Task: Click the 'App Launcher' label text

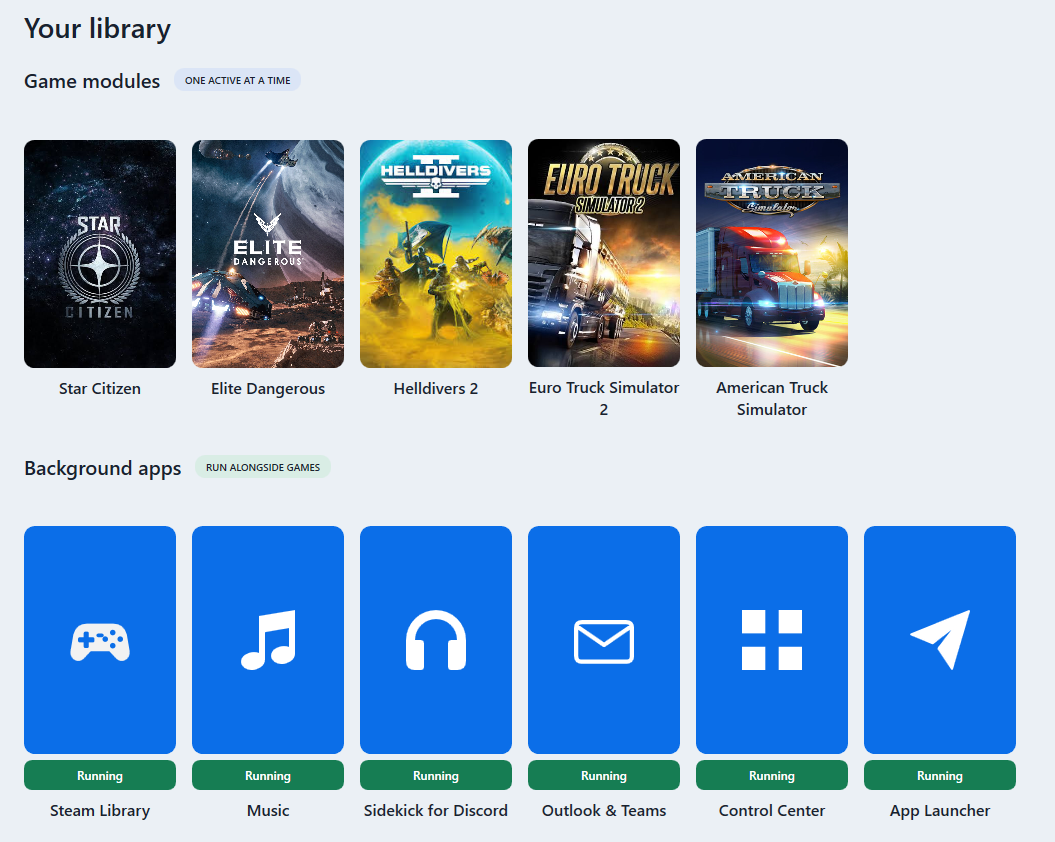Action: [x=940, y=810]
